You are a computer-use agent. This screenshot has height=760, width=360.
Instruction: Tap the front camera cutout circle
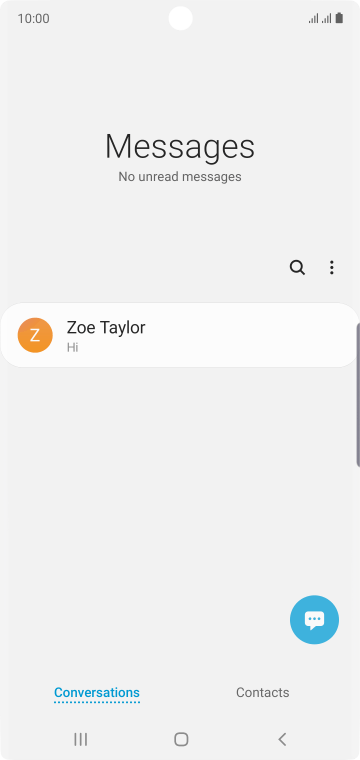[x=181, y=18]
